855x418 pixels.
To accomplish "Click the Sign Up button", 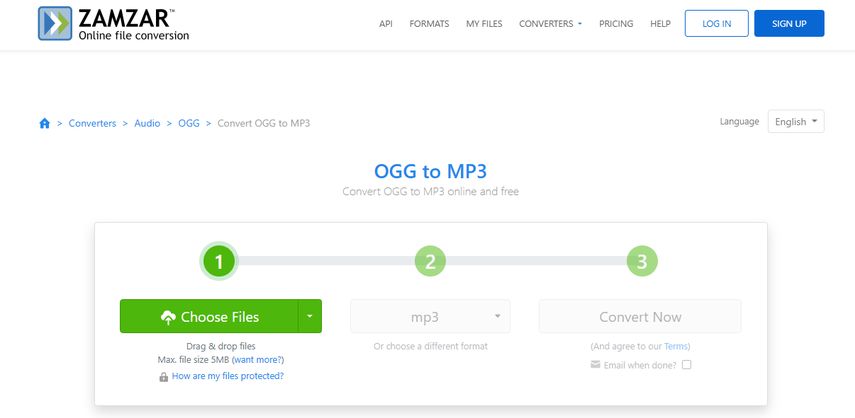I will pyautogui.click(x=789, y=23).
